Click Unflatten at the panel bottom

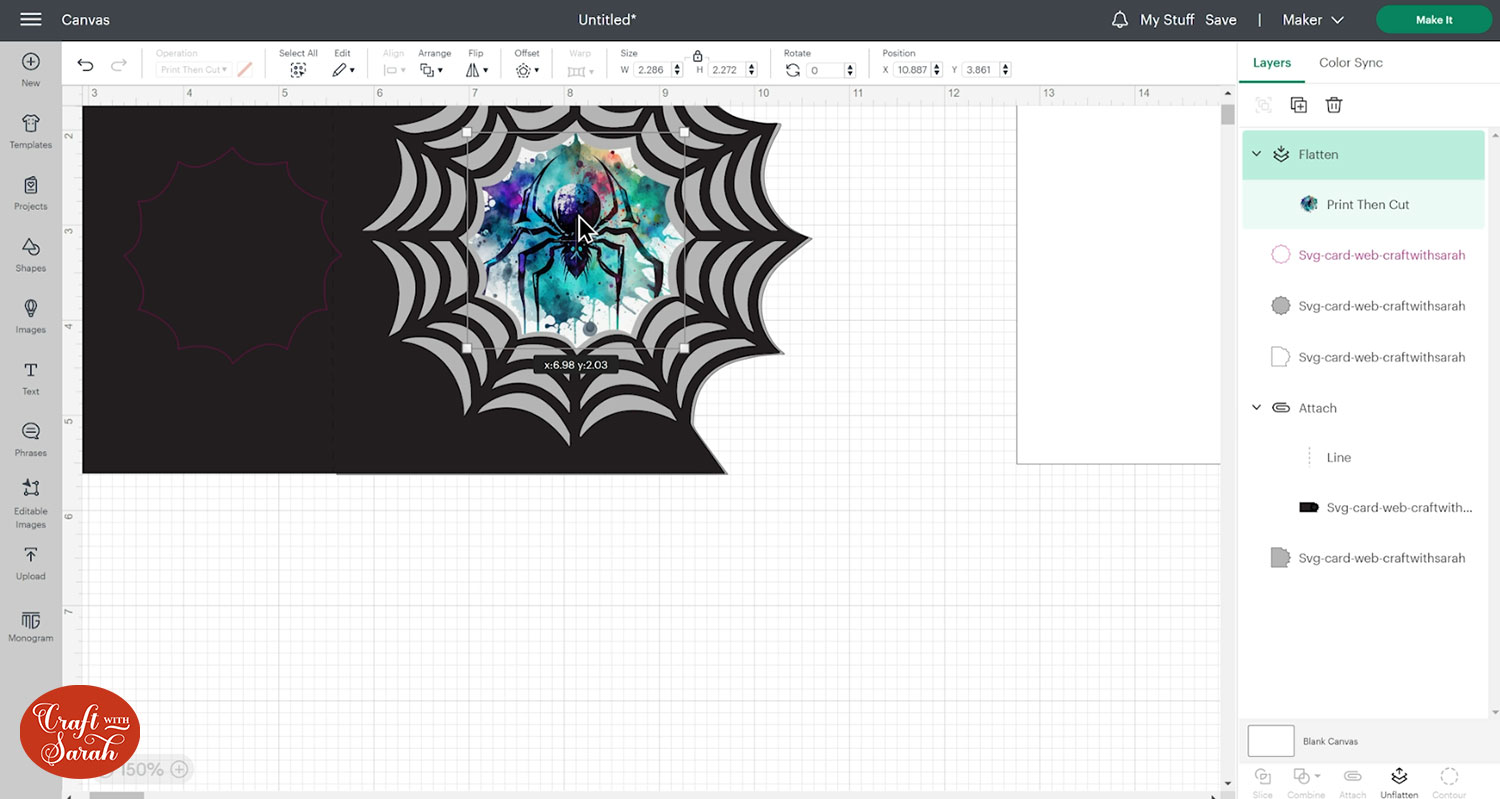point(1399,782)
